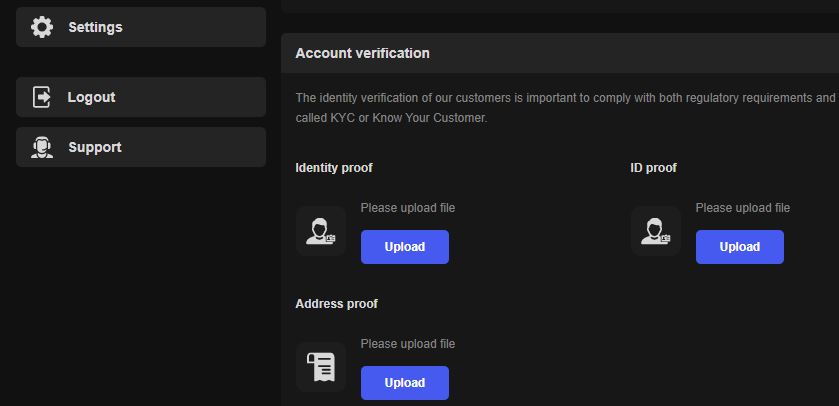Screen dimensions: 839x406
Task: Click 'Please upload file' under ID proof
Action: [x=743, y=208]
